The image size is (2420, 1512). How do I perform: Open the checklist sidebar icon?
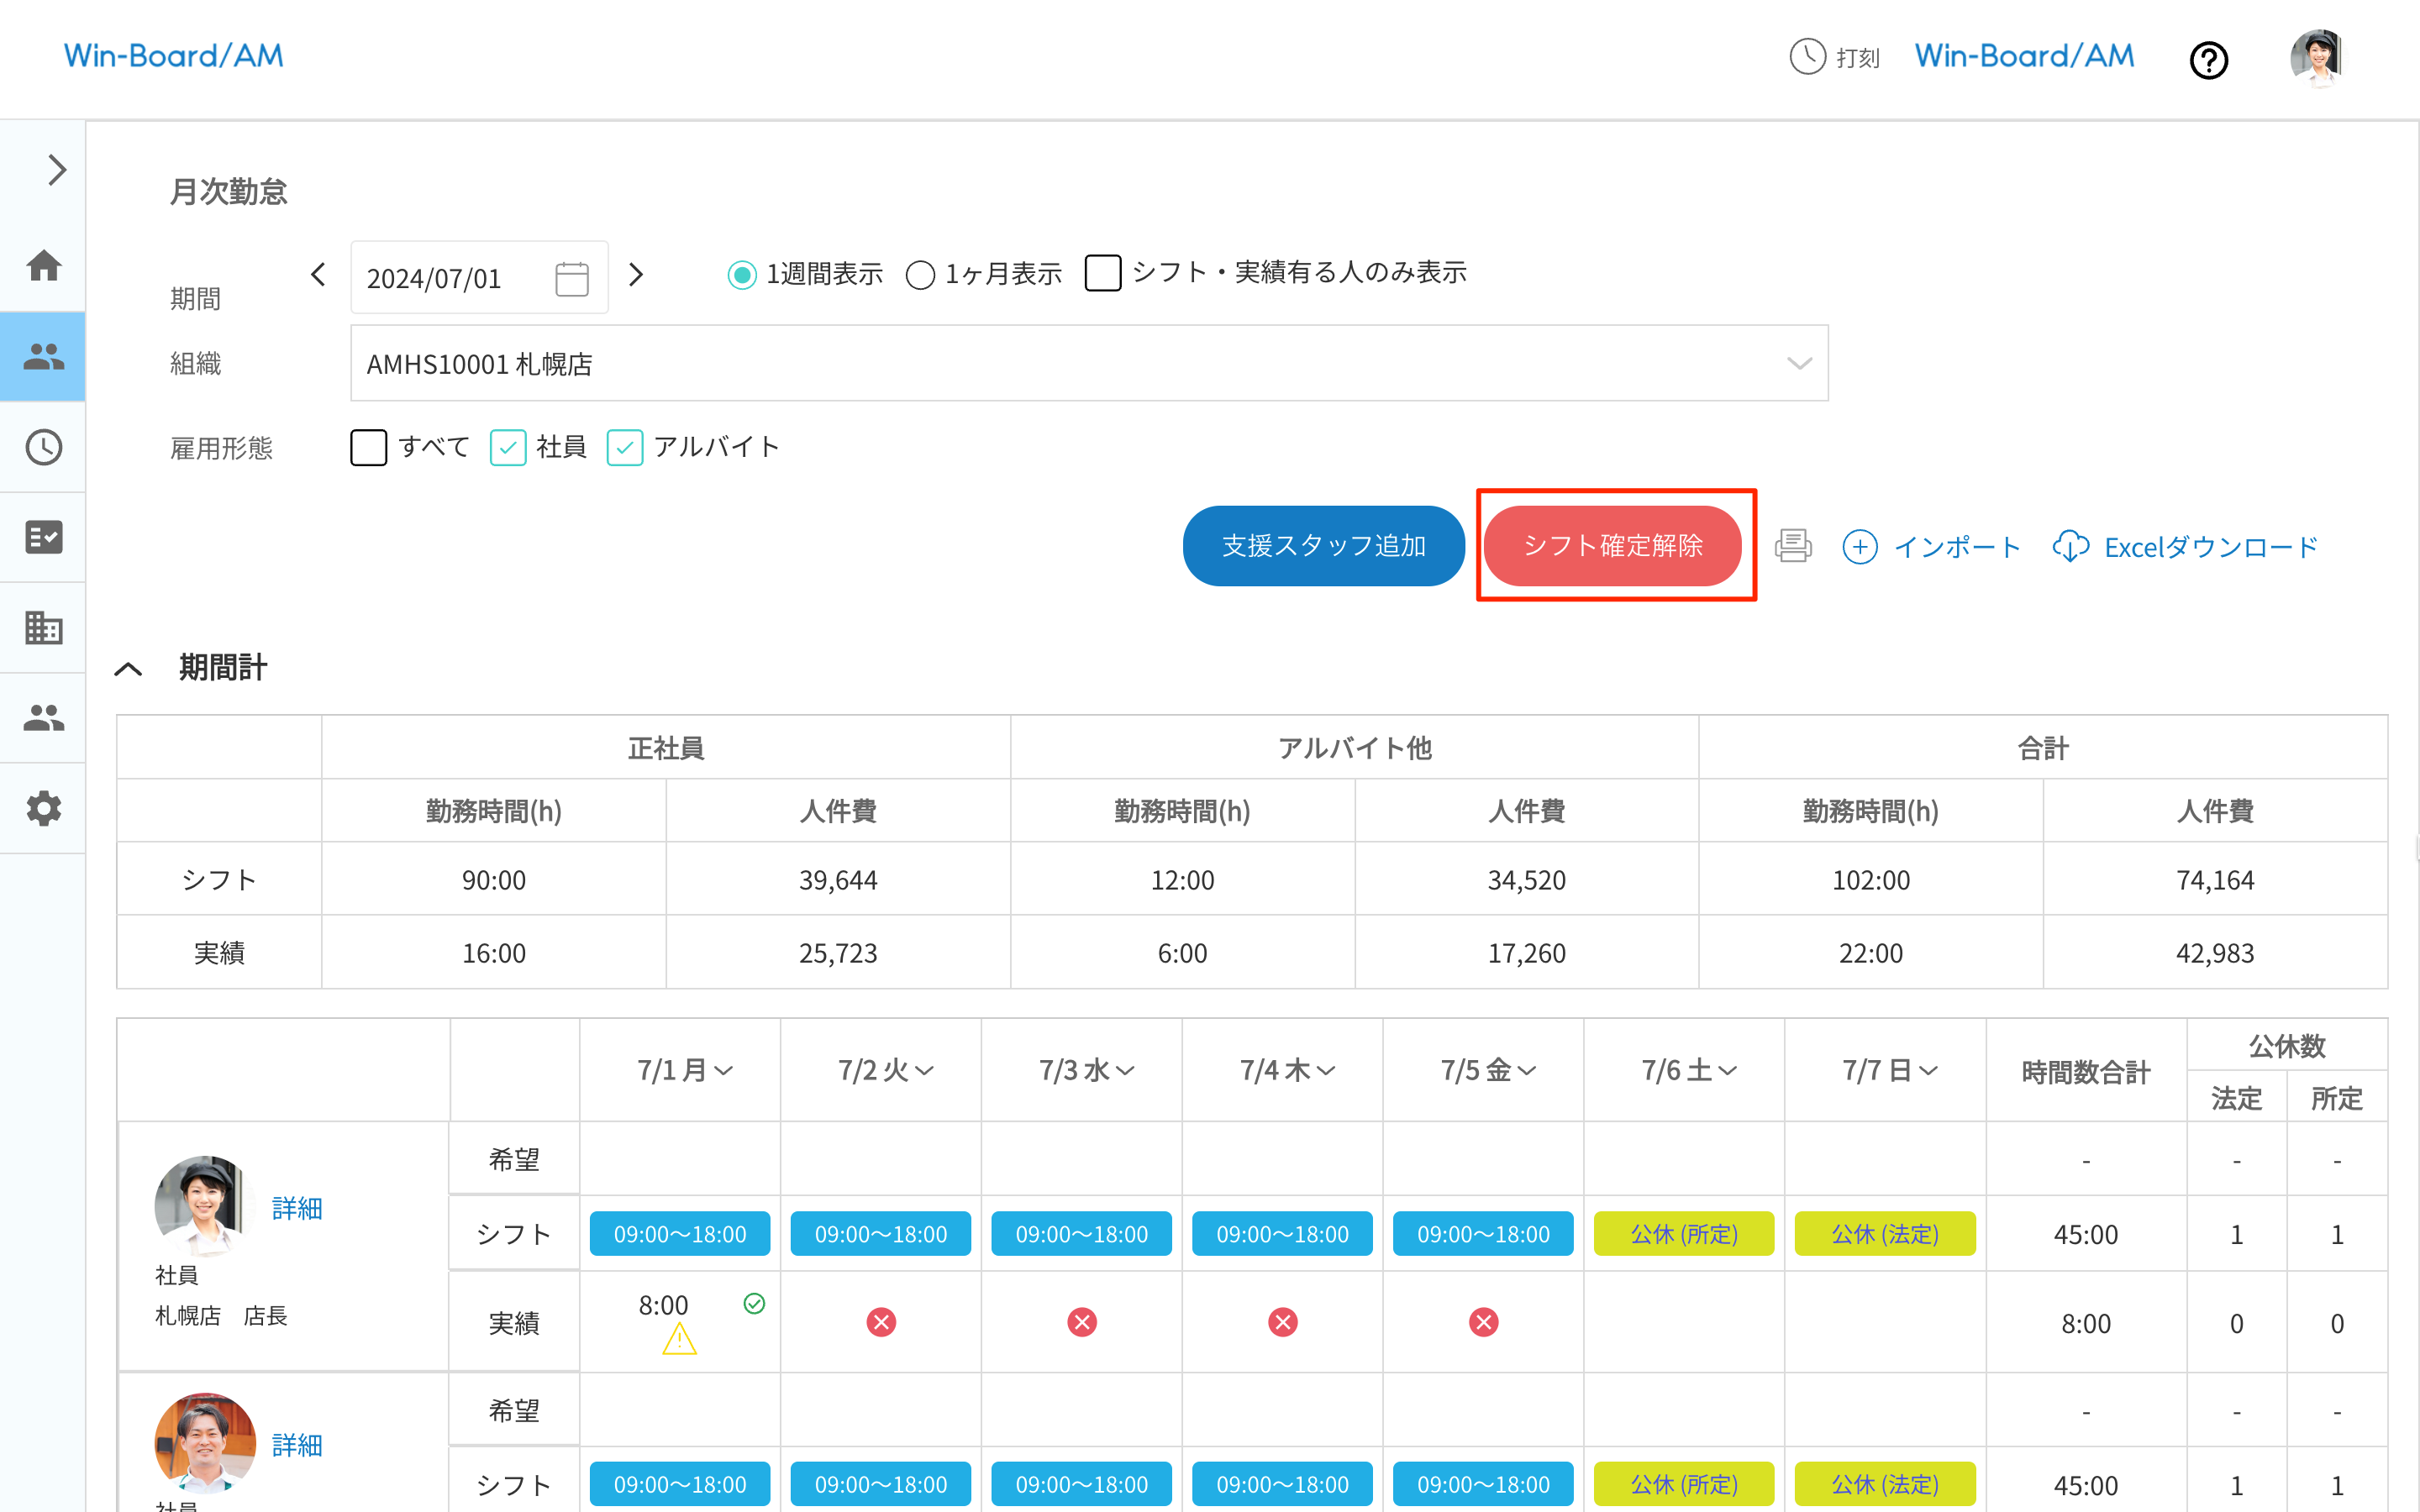(43, 537)
